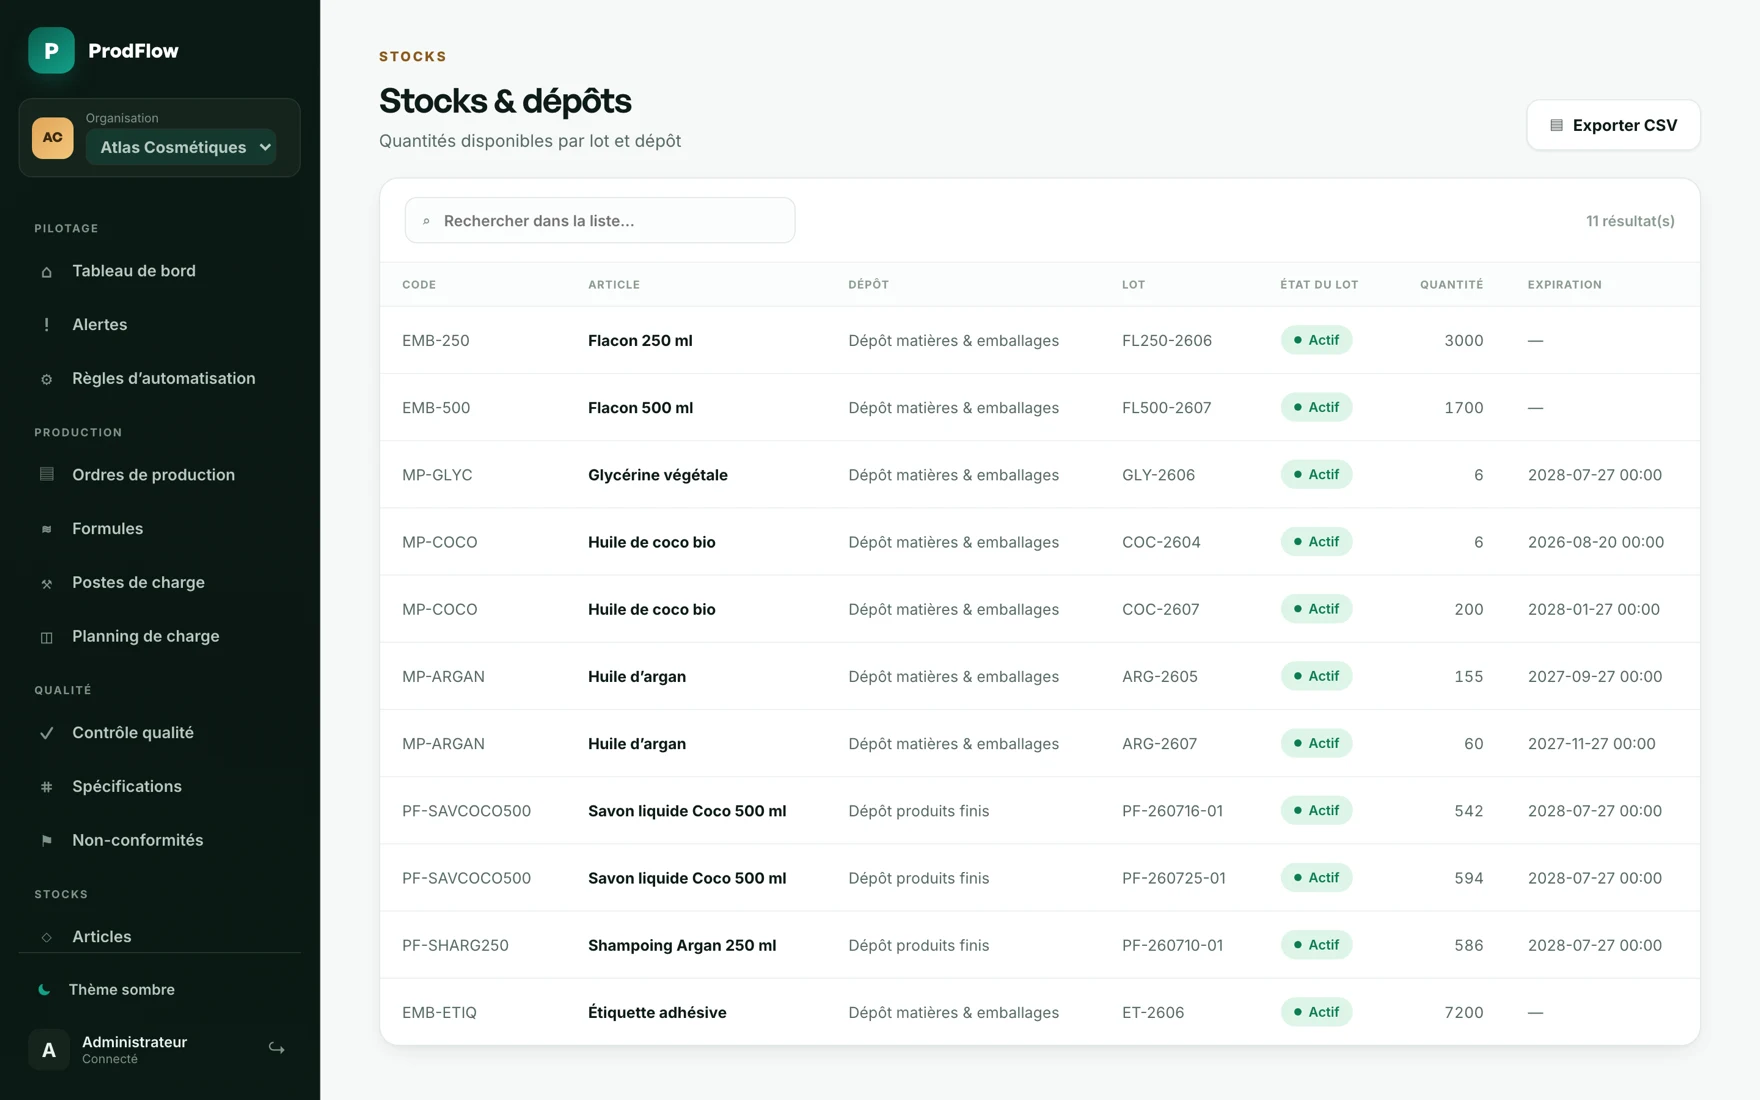Sort by the CODE column header
The width and height of the screenshot is (1760, 1100).
pyautogui.click(x=419, y=285)
